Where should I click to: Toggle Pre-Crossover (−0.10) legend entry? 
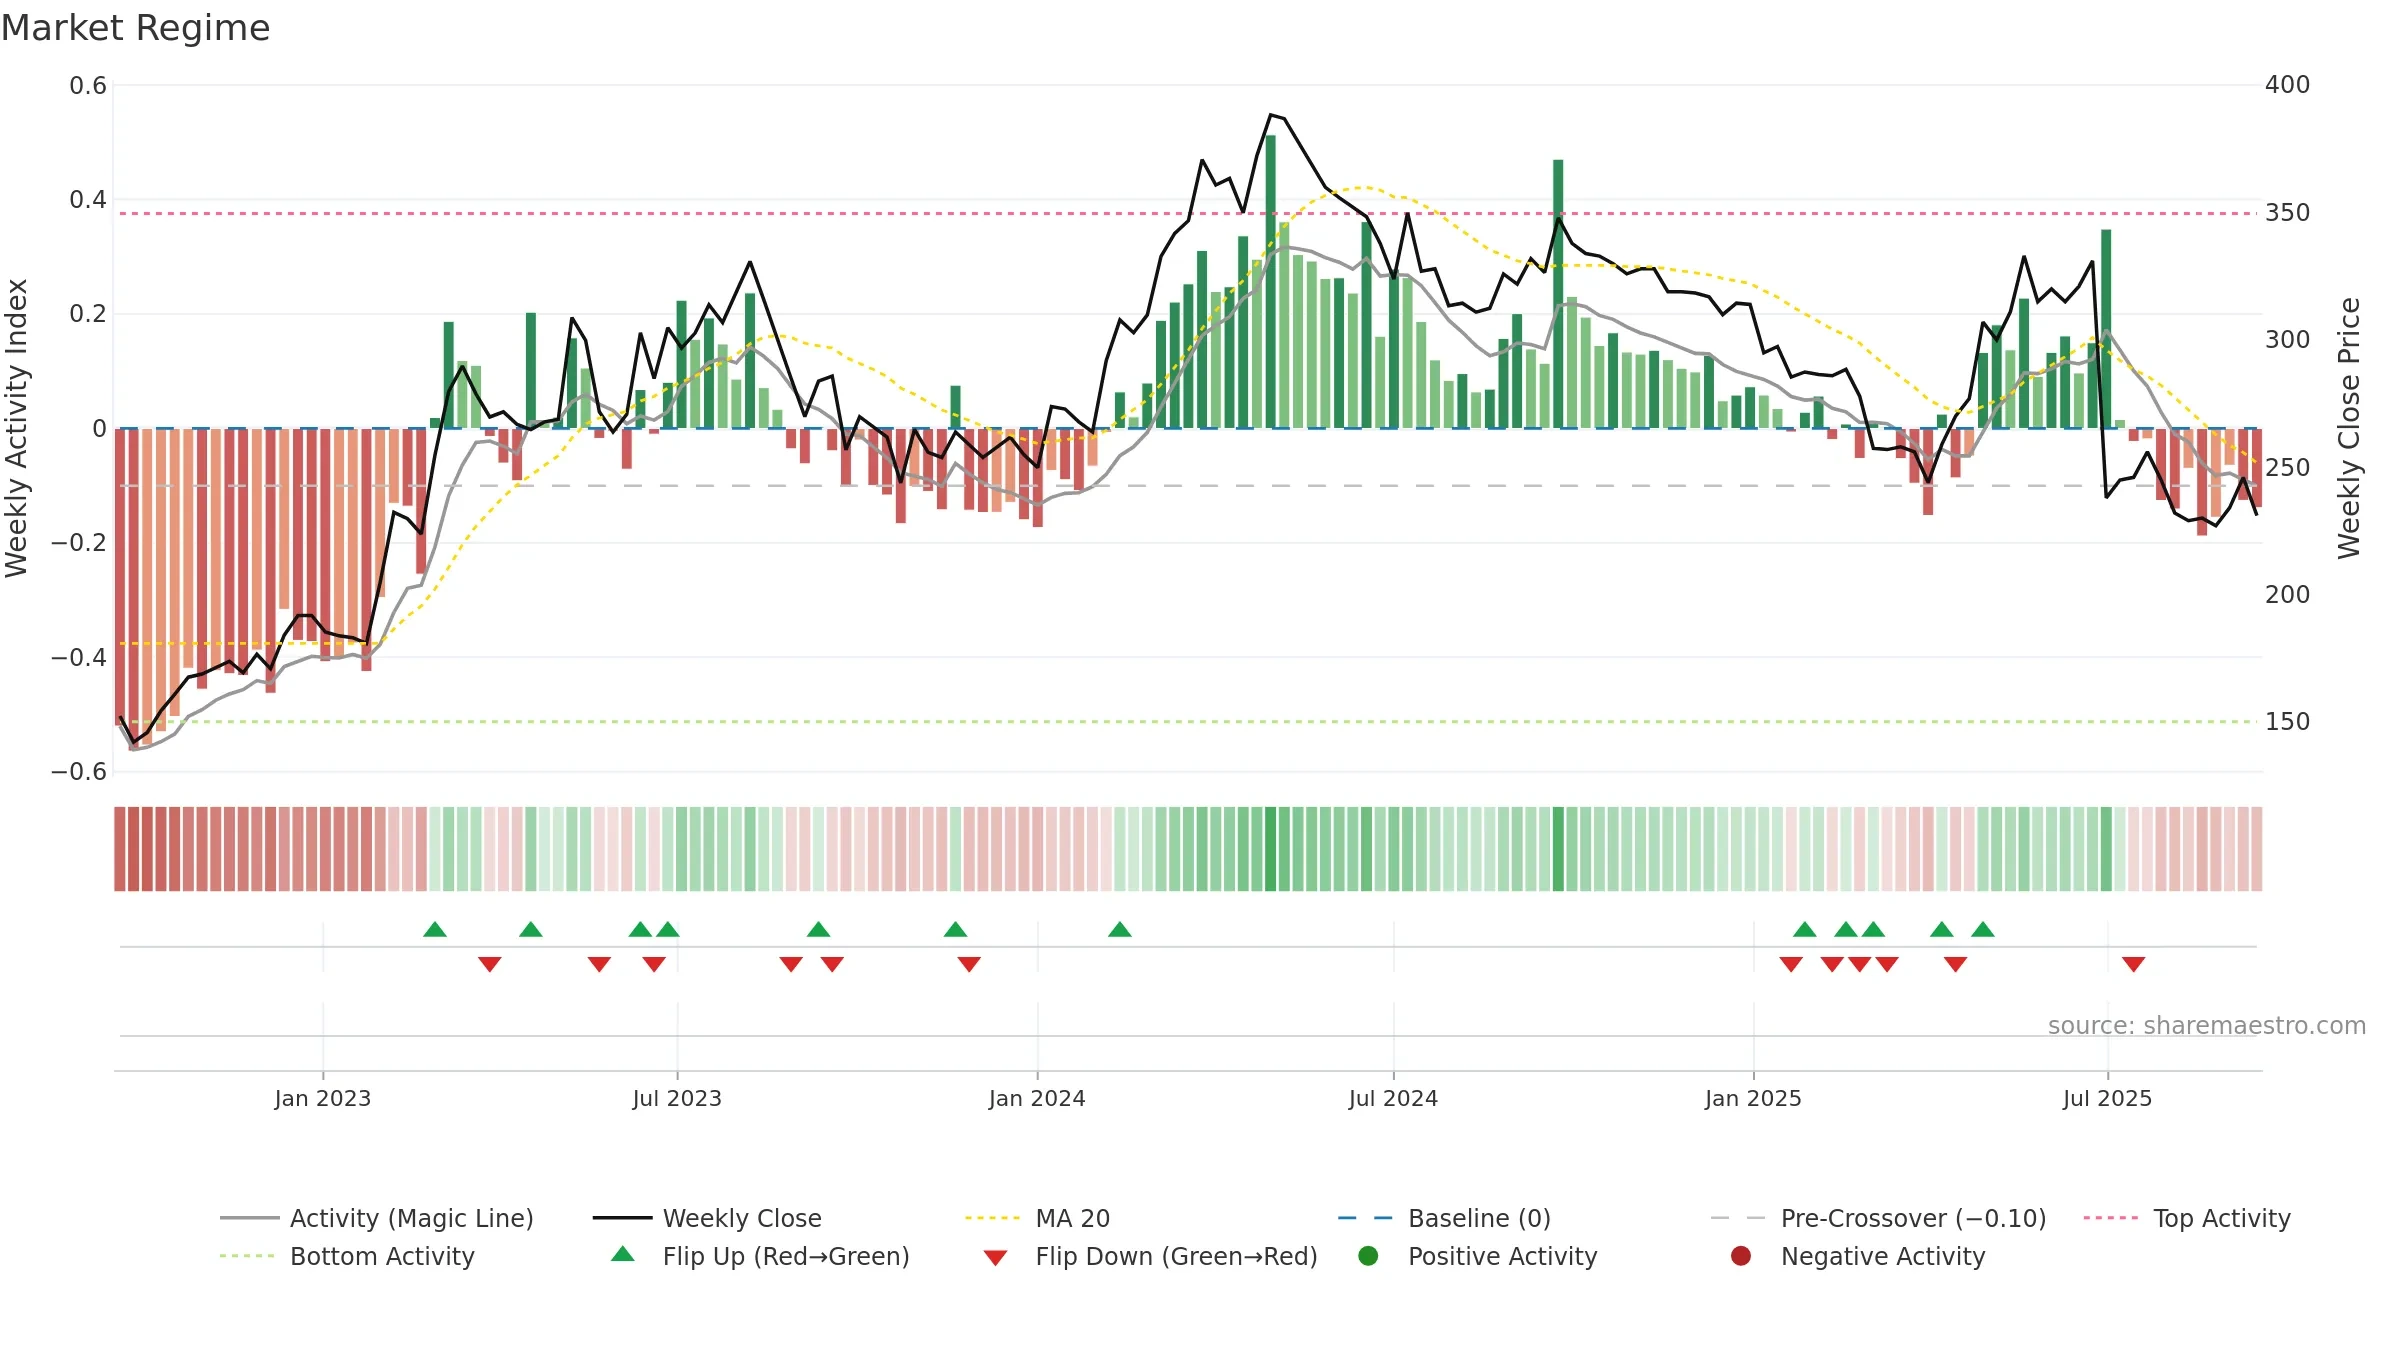click(1879, 1218)
